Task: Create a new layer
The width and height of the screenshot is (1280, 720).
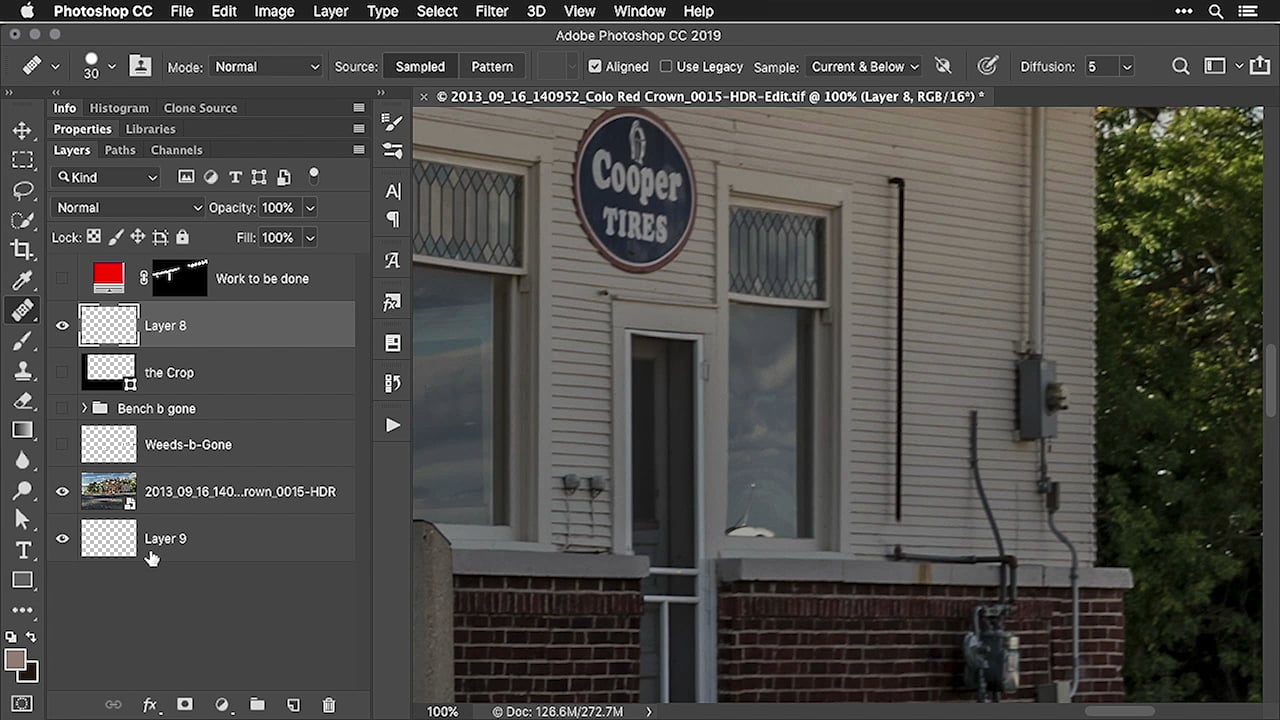Action: 293,705
